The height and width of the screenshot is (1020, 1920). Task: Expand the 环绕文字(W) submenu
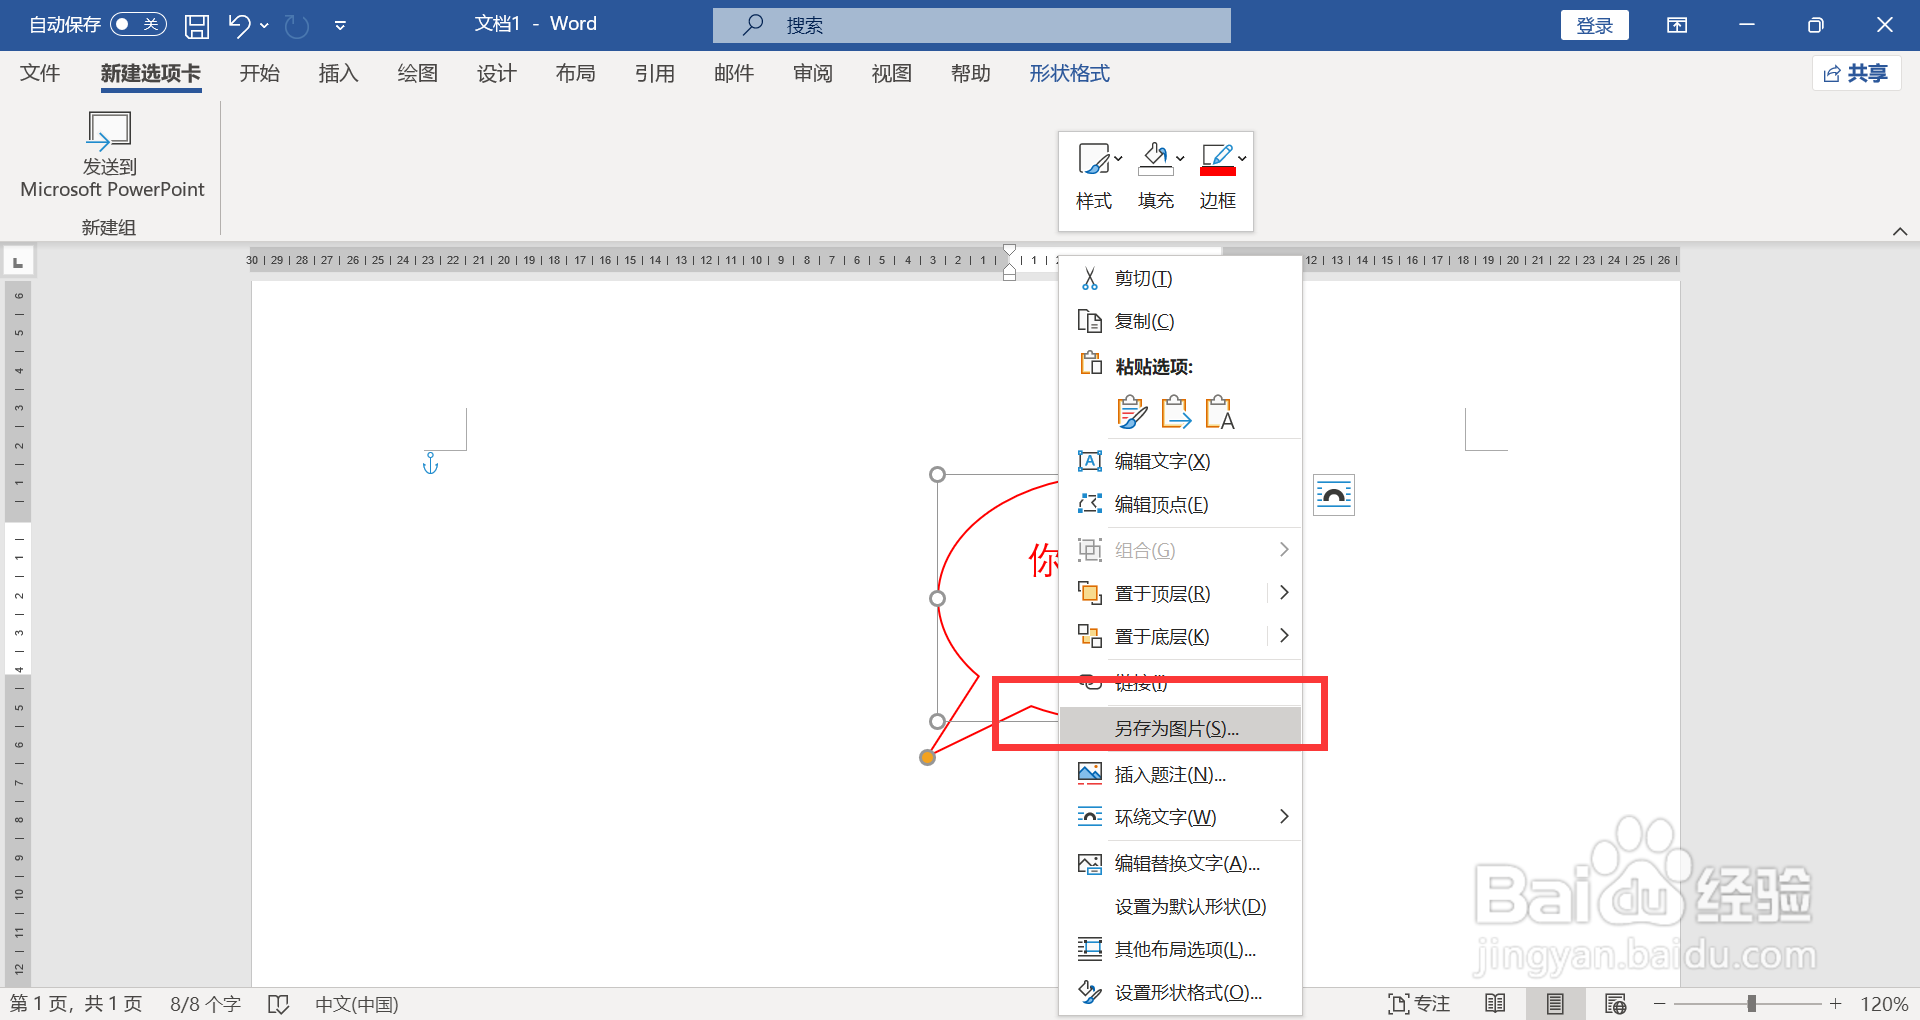pyautogui.click(x=1181, y=817)
